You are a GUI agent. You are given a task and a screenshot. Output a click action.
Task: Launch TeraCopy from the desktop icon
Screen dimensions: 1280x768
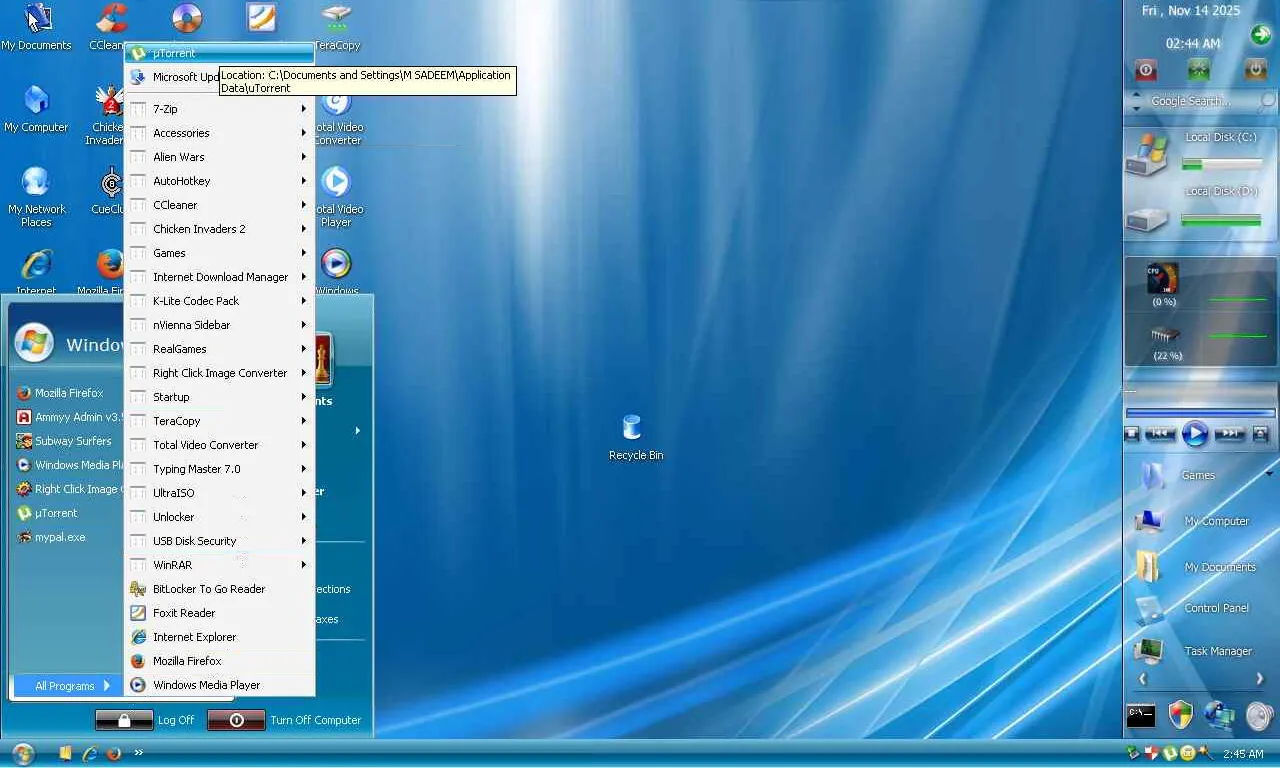(337, 28)
